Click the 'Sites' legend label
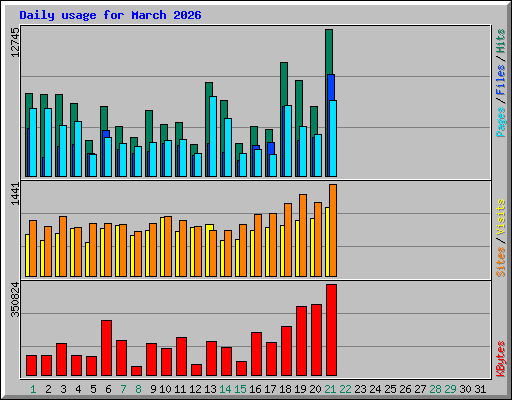 click(x=500, y=262)
